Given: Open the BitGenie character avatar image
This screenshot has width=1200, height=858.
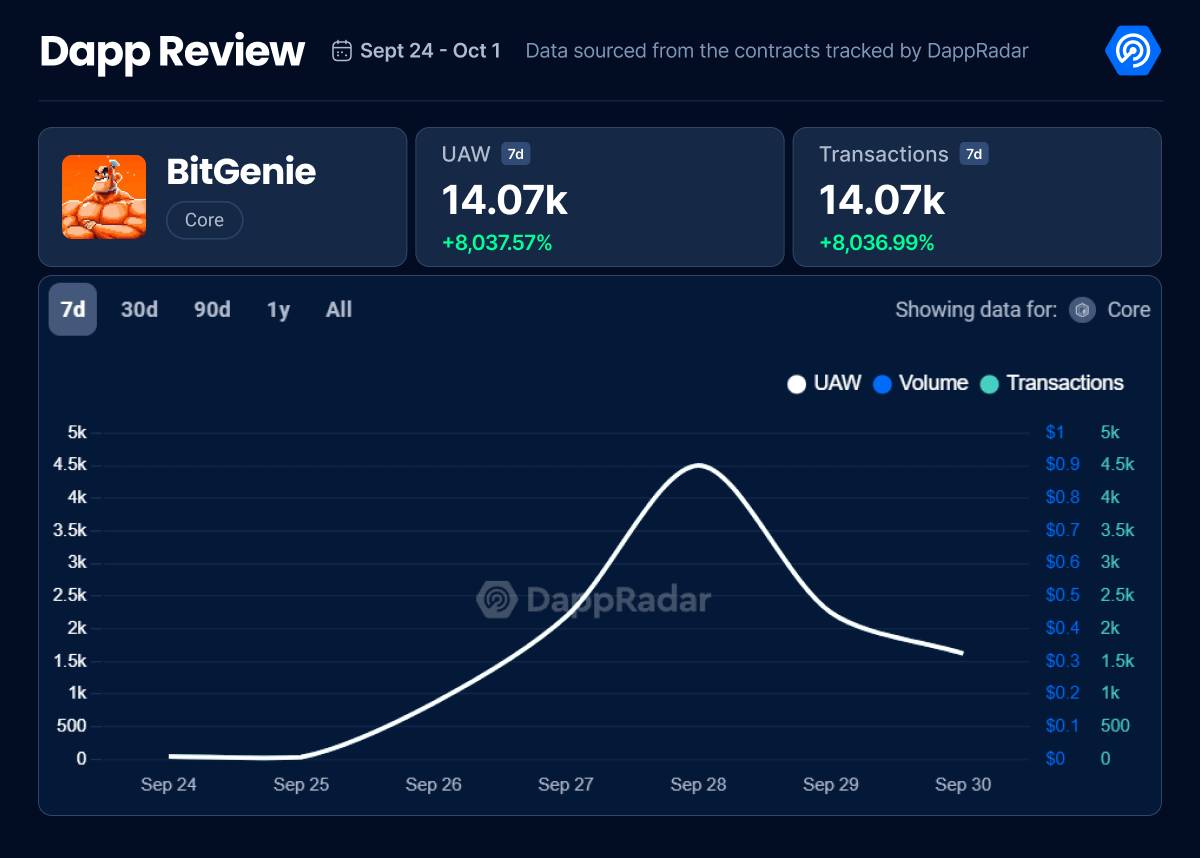Looking at the screenshot, I should [x=104, y=197].
